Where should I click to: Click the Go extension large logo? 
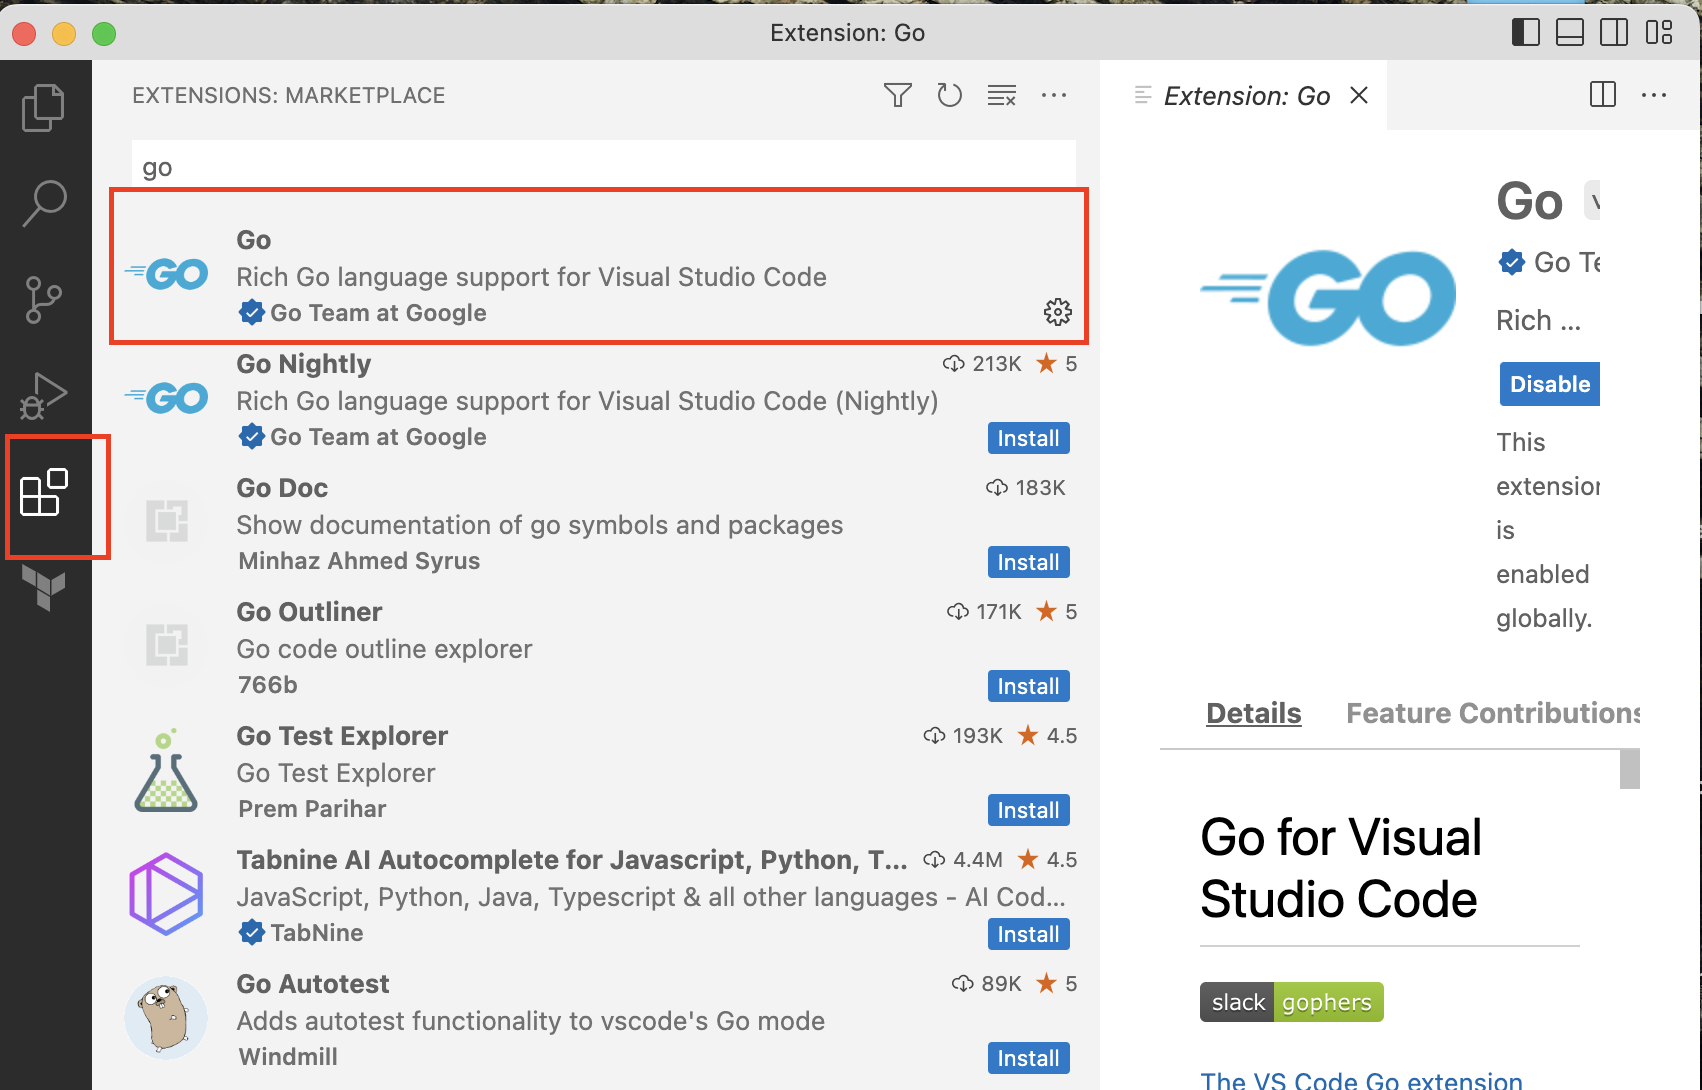tap(1328, 298)
